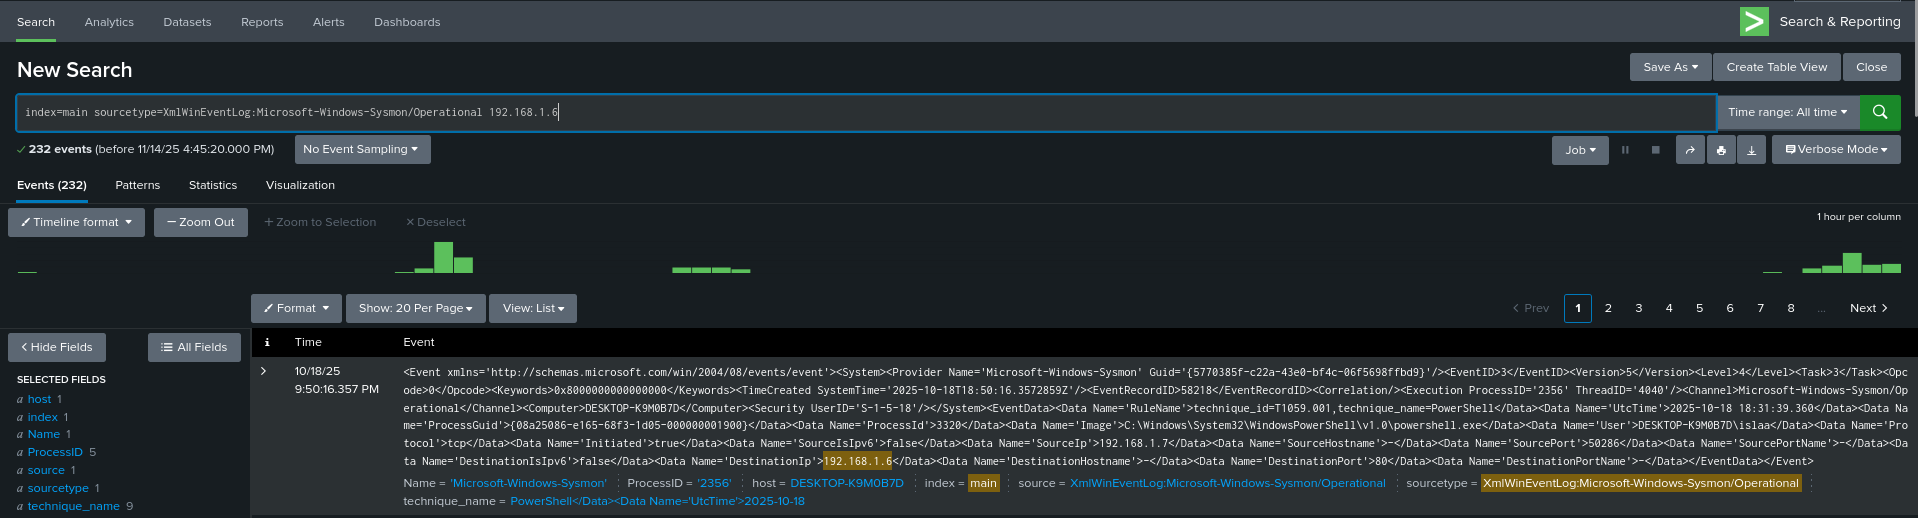The image size is (1918, 518).
Task: Open the No Event Sampling dropdown
Action: (x=362, y=149)
